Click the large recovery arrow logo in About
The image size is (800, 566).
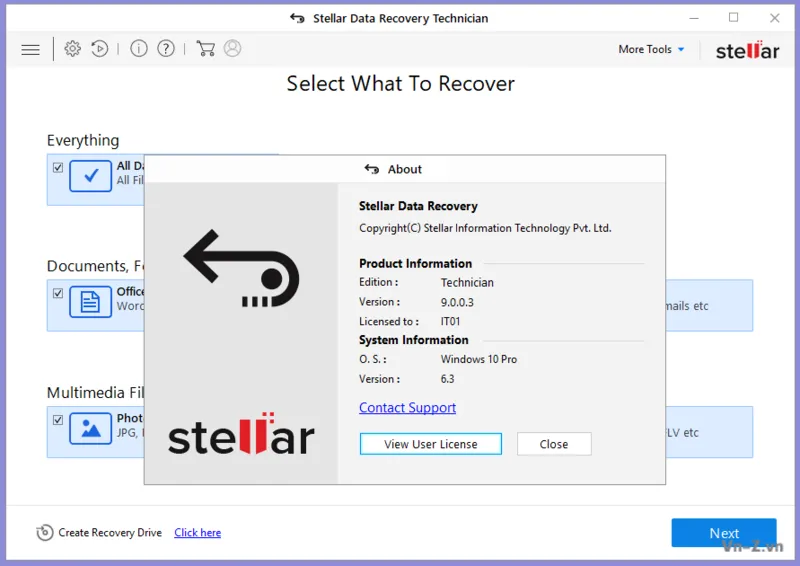click(241, 269)
